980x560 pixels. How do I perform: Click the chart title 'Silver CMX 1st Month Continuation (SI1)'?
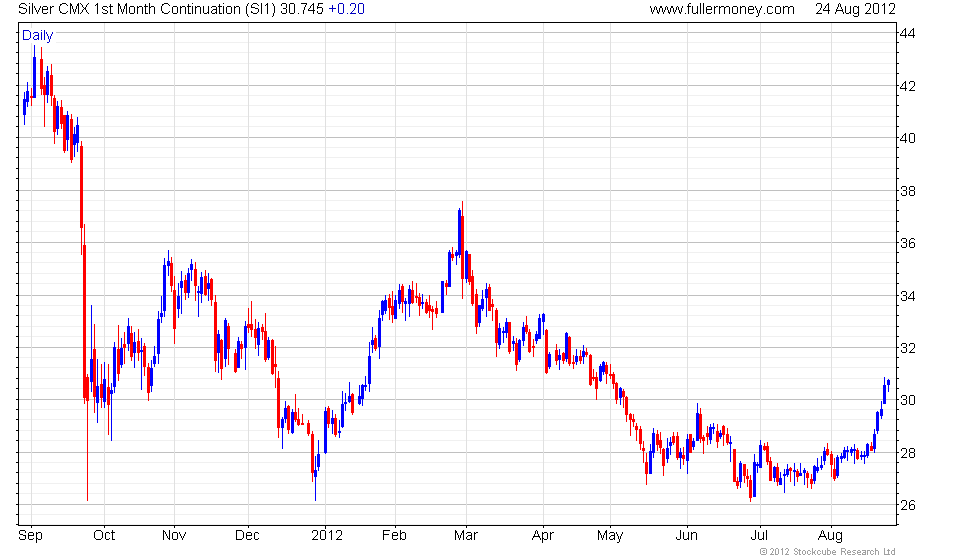pyautogui.click(x=147, y=9)
